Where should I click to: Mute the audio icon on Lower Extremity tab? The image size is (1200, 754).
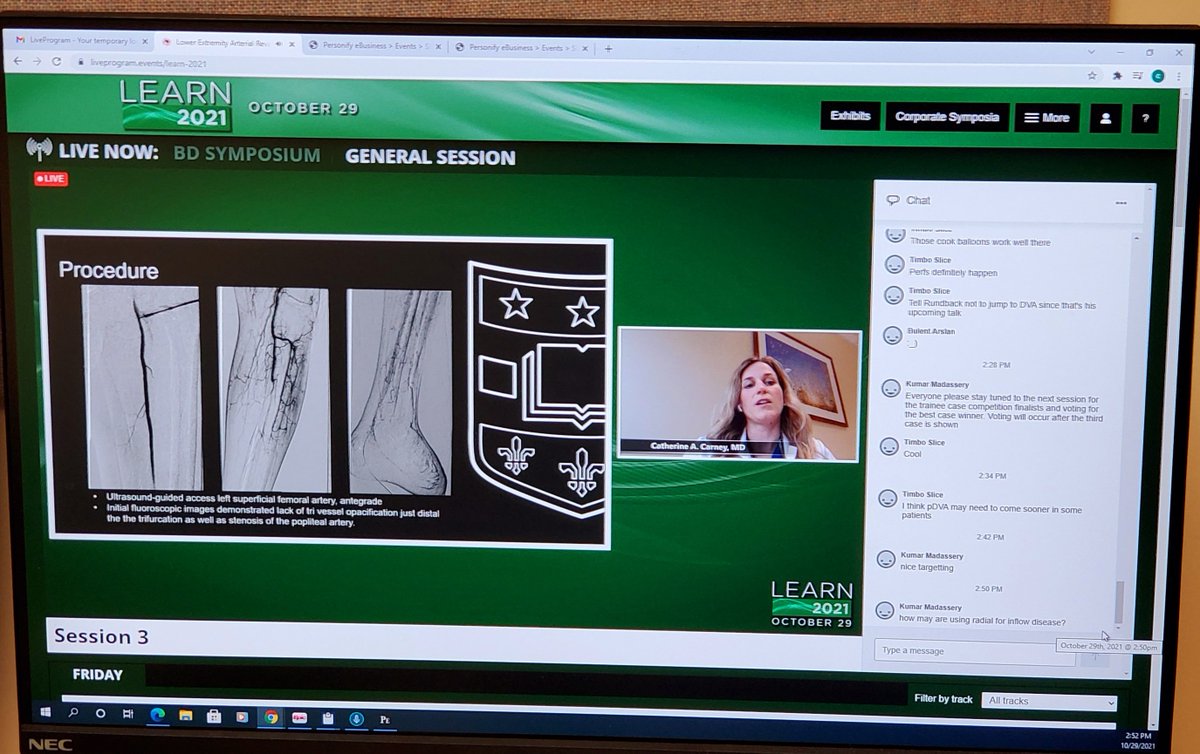(278, 43)
